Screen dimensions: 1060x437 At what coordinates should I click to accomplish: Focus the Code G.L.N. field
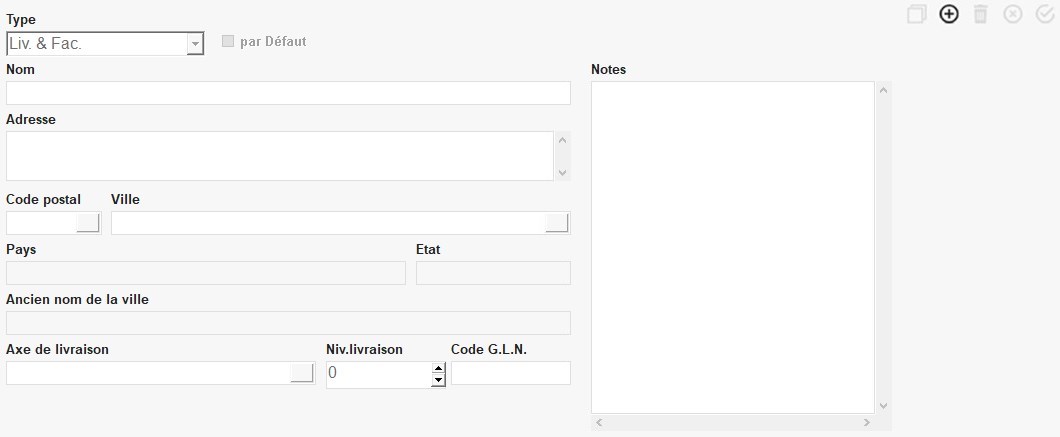coord(510,373)
